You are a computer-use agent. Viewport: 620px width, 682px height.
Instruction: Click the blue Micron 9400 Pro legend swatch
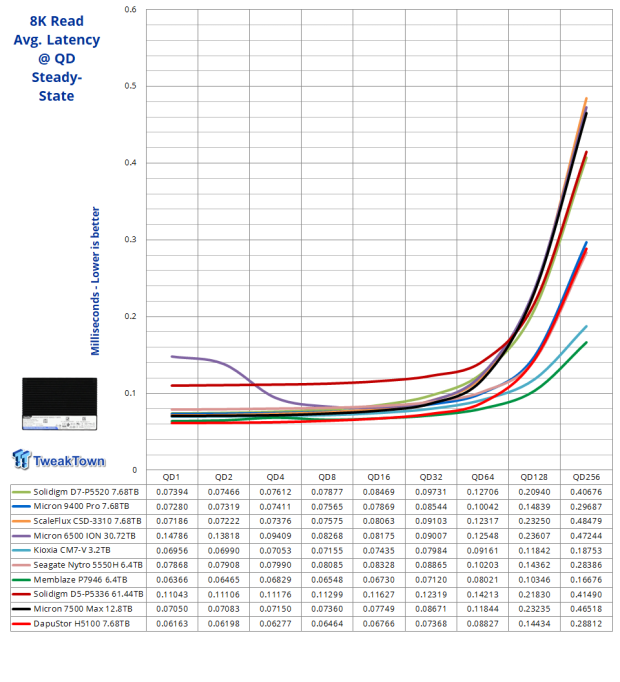point(21,507)
